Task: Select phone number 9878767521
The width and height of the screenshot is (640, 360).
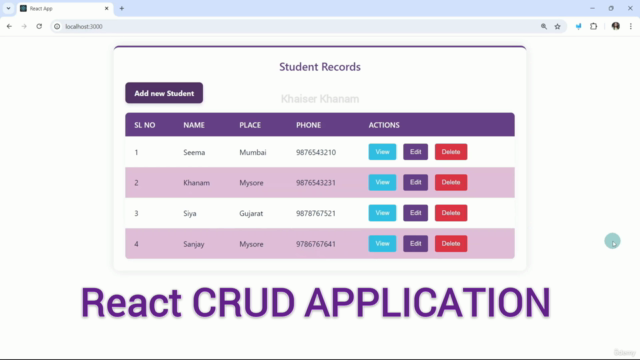Action: coord(316,213)
